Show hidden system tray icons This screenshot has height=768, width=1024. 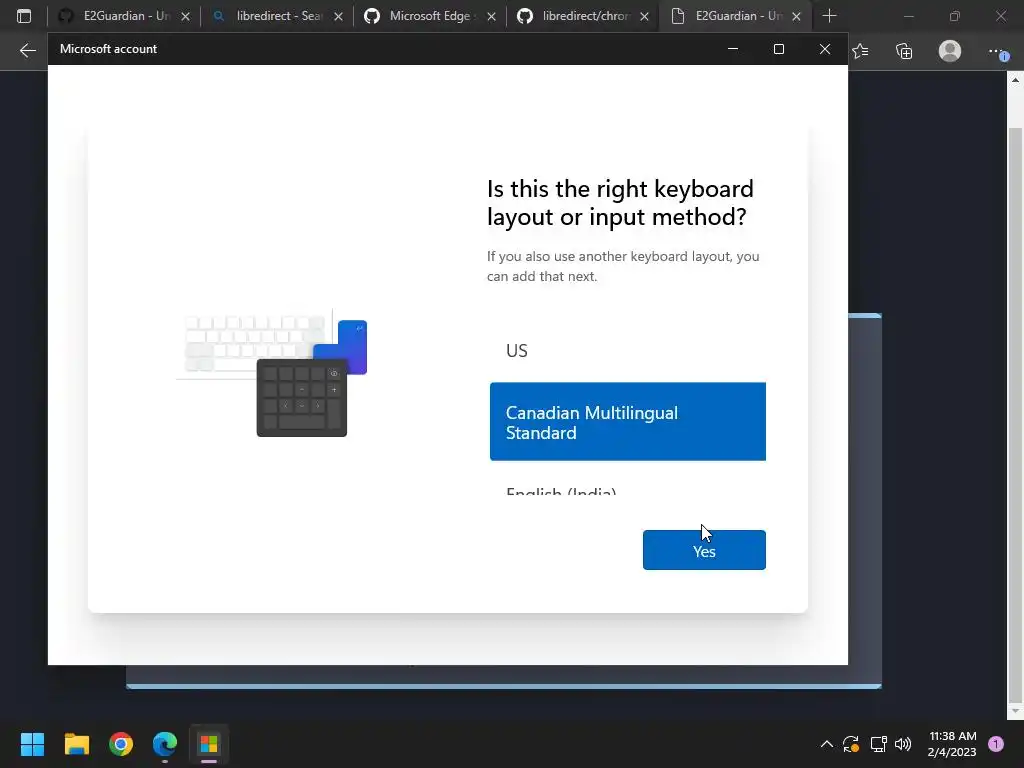click(x=826, y=744)
